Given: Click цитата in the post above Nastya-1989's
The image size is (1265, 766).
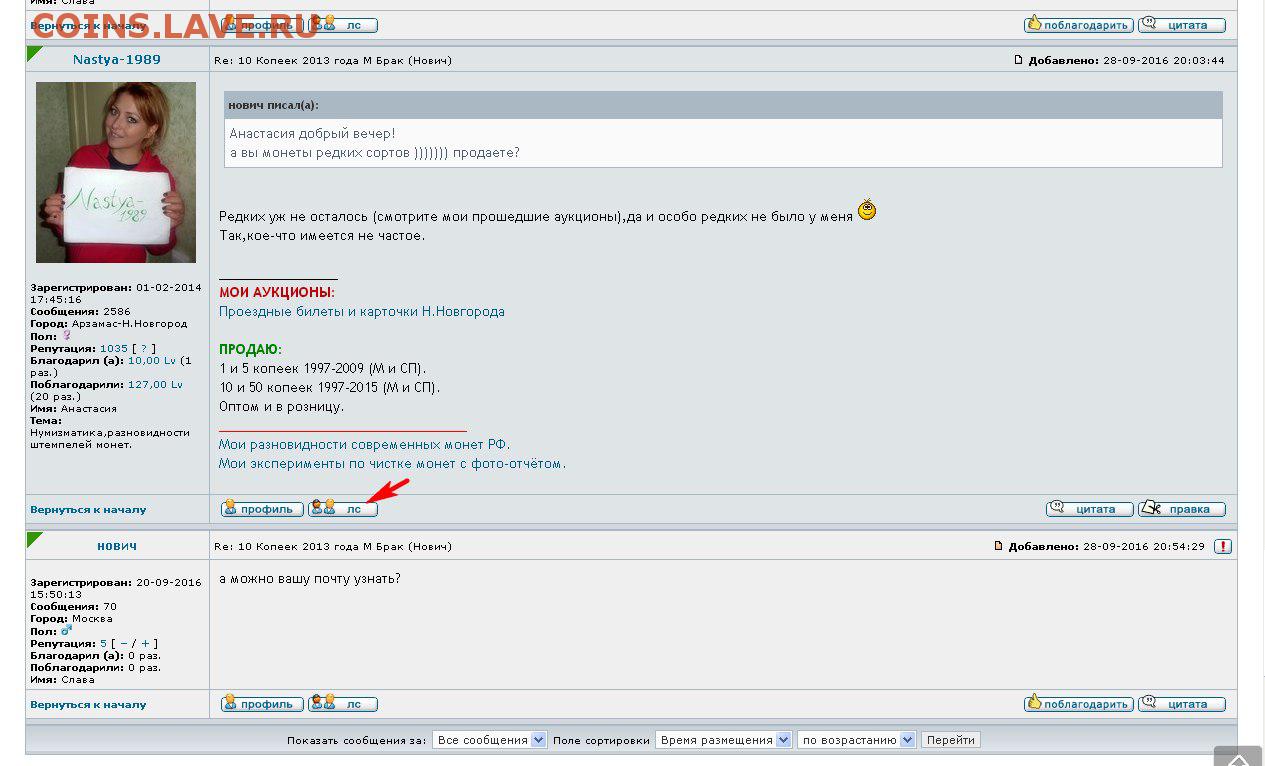Looking at the screenshot, I should (x=1182, y=25).
